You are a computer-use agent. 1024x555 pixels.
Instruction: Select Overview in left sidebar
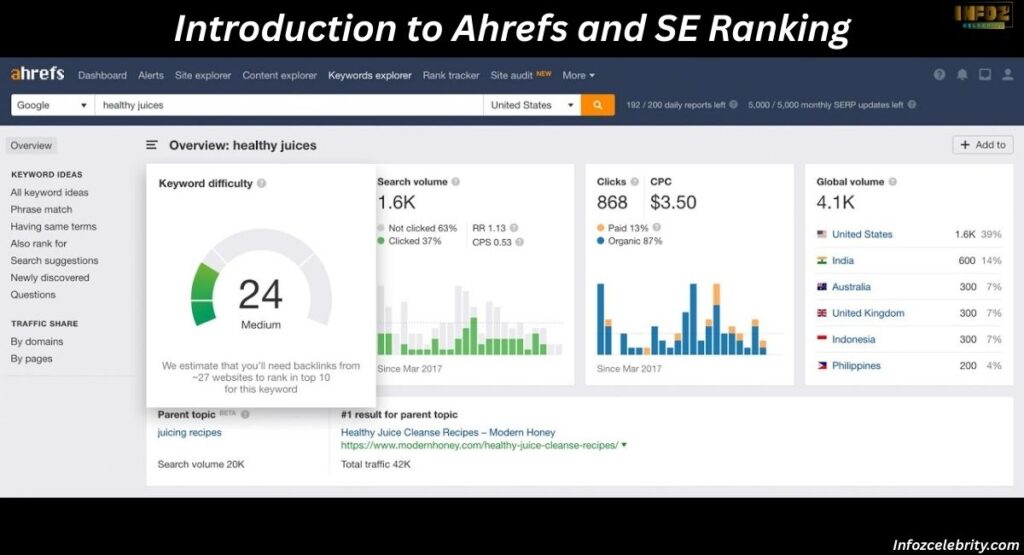[31, 146]
